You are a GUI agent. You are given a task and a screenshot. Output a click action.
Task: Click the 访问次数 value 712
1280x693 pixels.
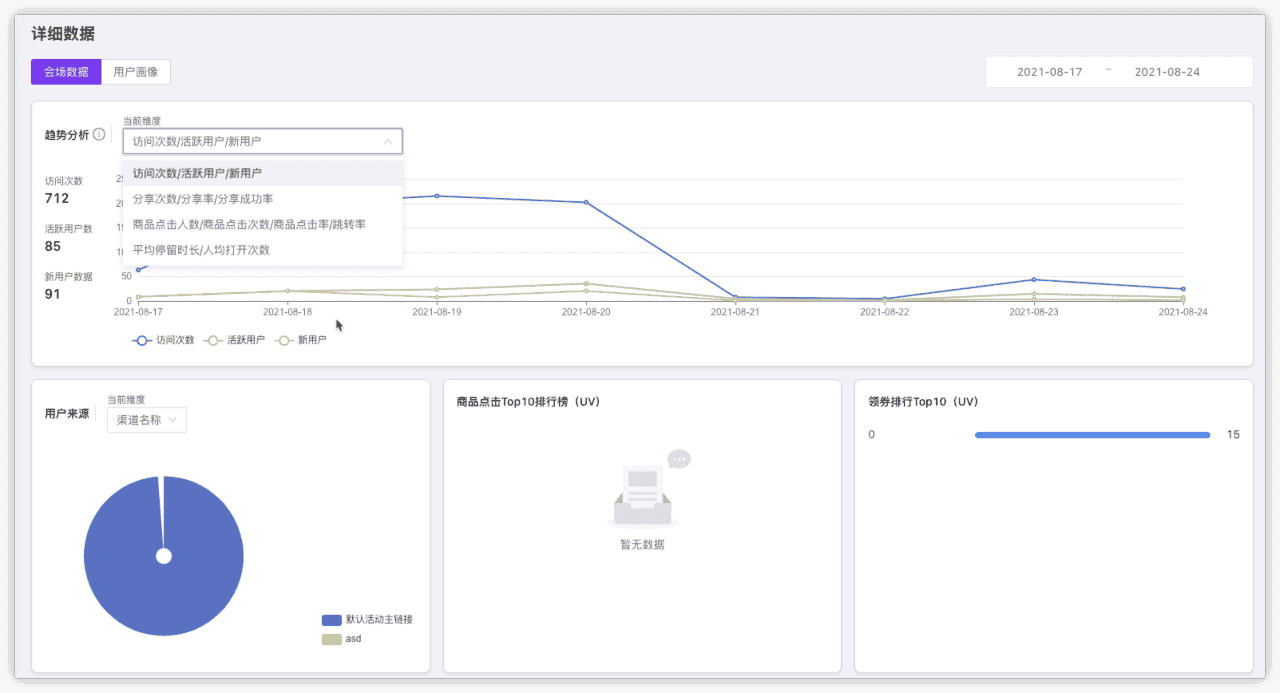pyautogui.click(x=57, y=198)
